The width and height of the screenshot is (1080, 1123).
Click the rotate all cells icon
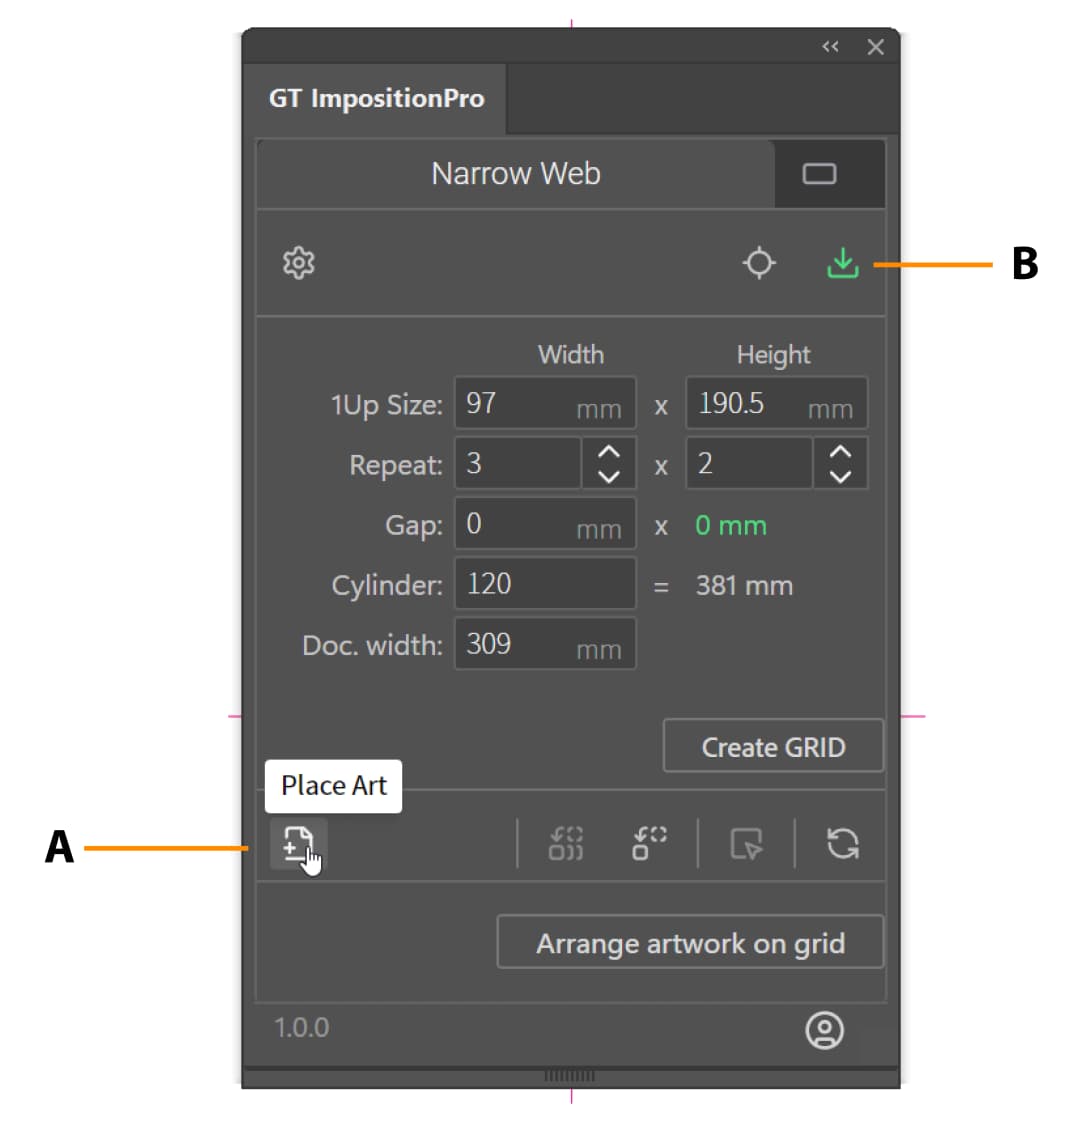566,843
